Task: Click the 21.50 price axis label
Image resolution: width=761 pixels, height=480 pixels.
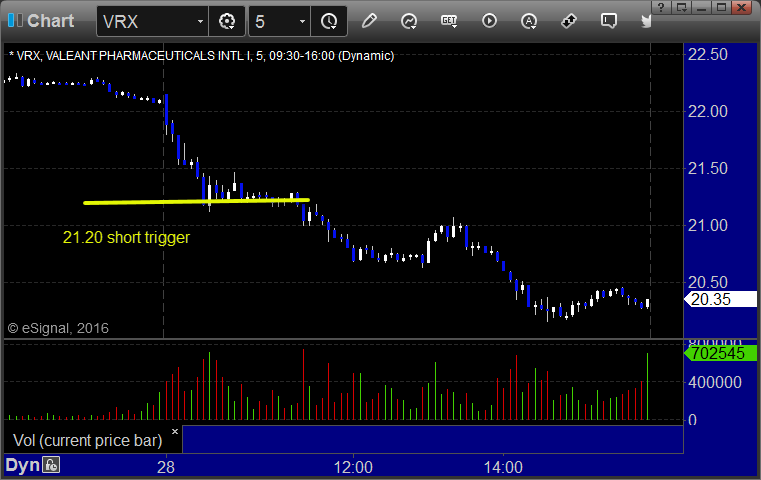Action: pyautogui.click(x=708, y=169)
